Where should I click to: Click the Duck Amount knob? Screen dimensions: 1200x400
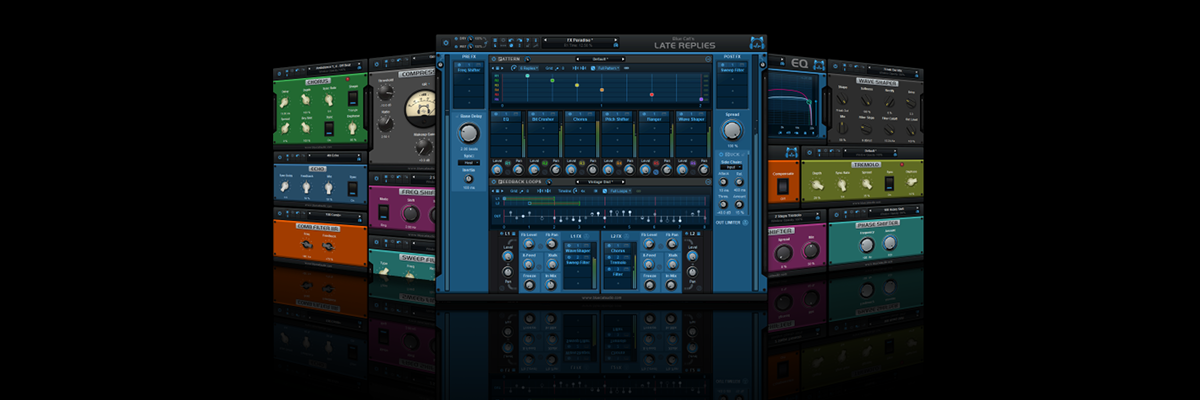point(739,204)
